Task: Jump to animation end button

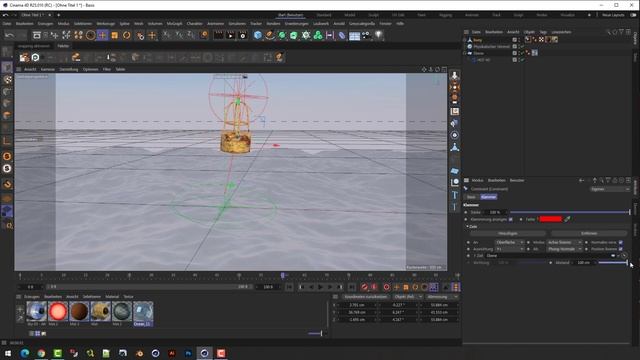Action: (x=351, y=287)
